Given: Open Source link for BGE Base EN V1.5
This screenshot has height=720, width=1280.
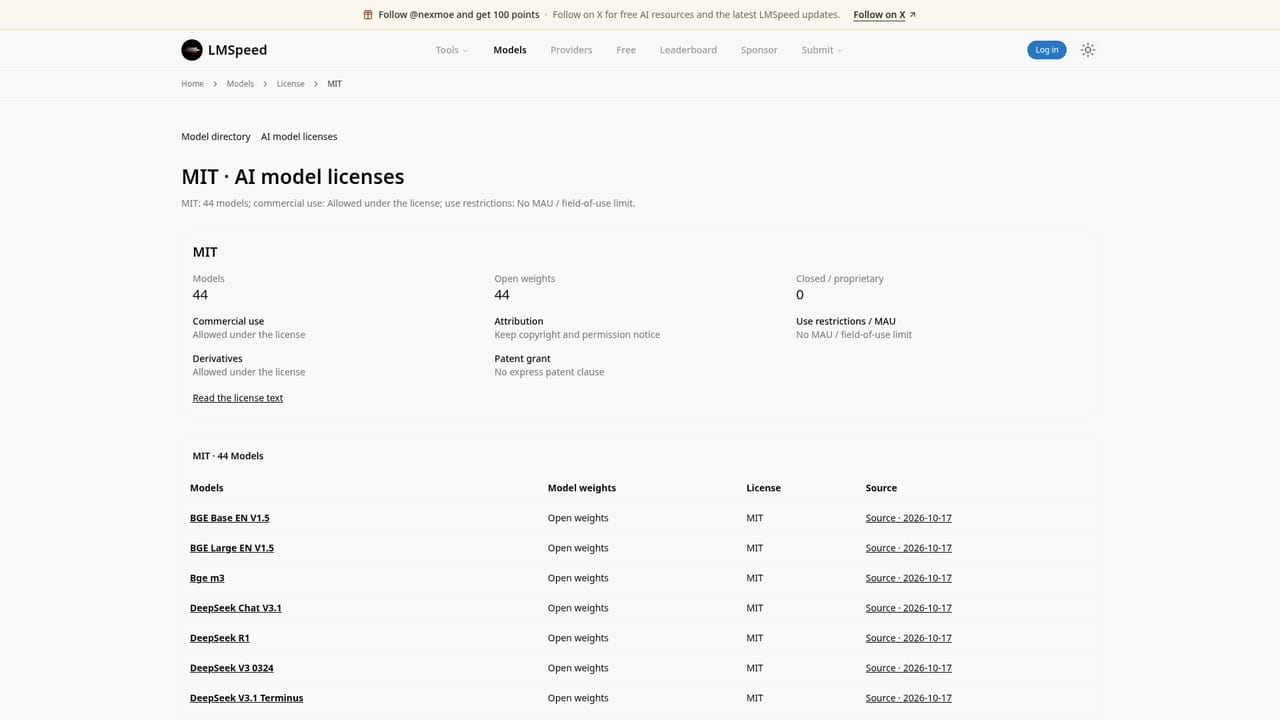Looking at the screenshot, I should (909, 518).
